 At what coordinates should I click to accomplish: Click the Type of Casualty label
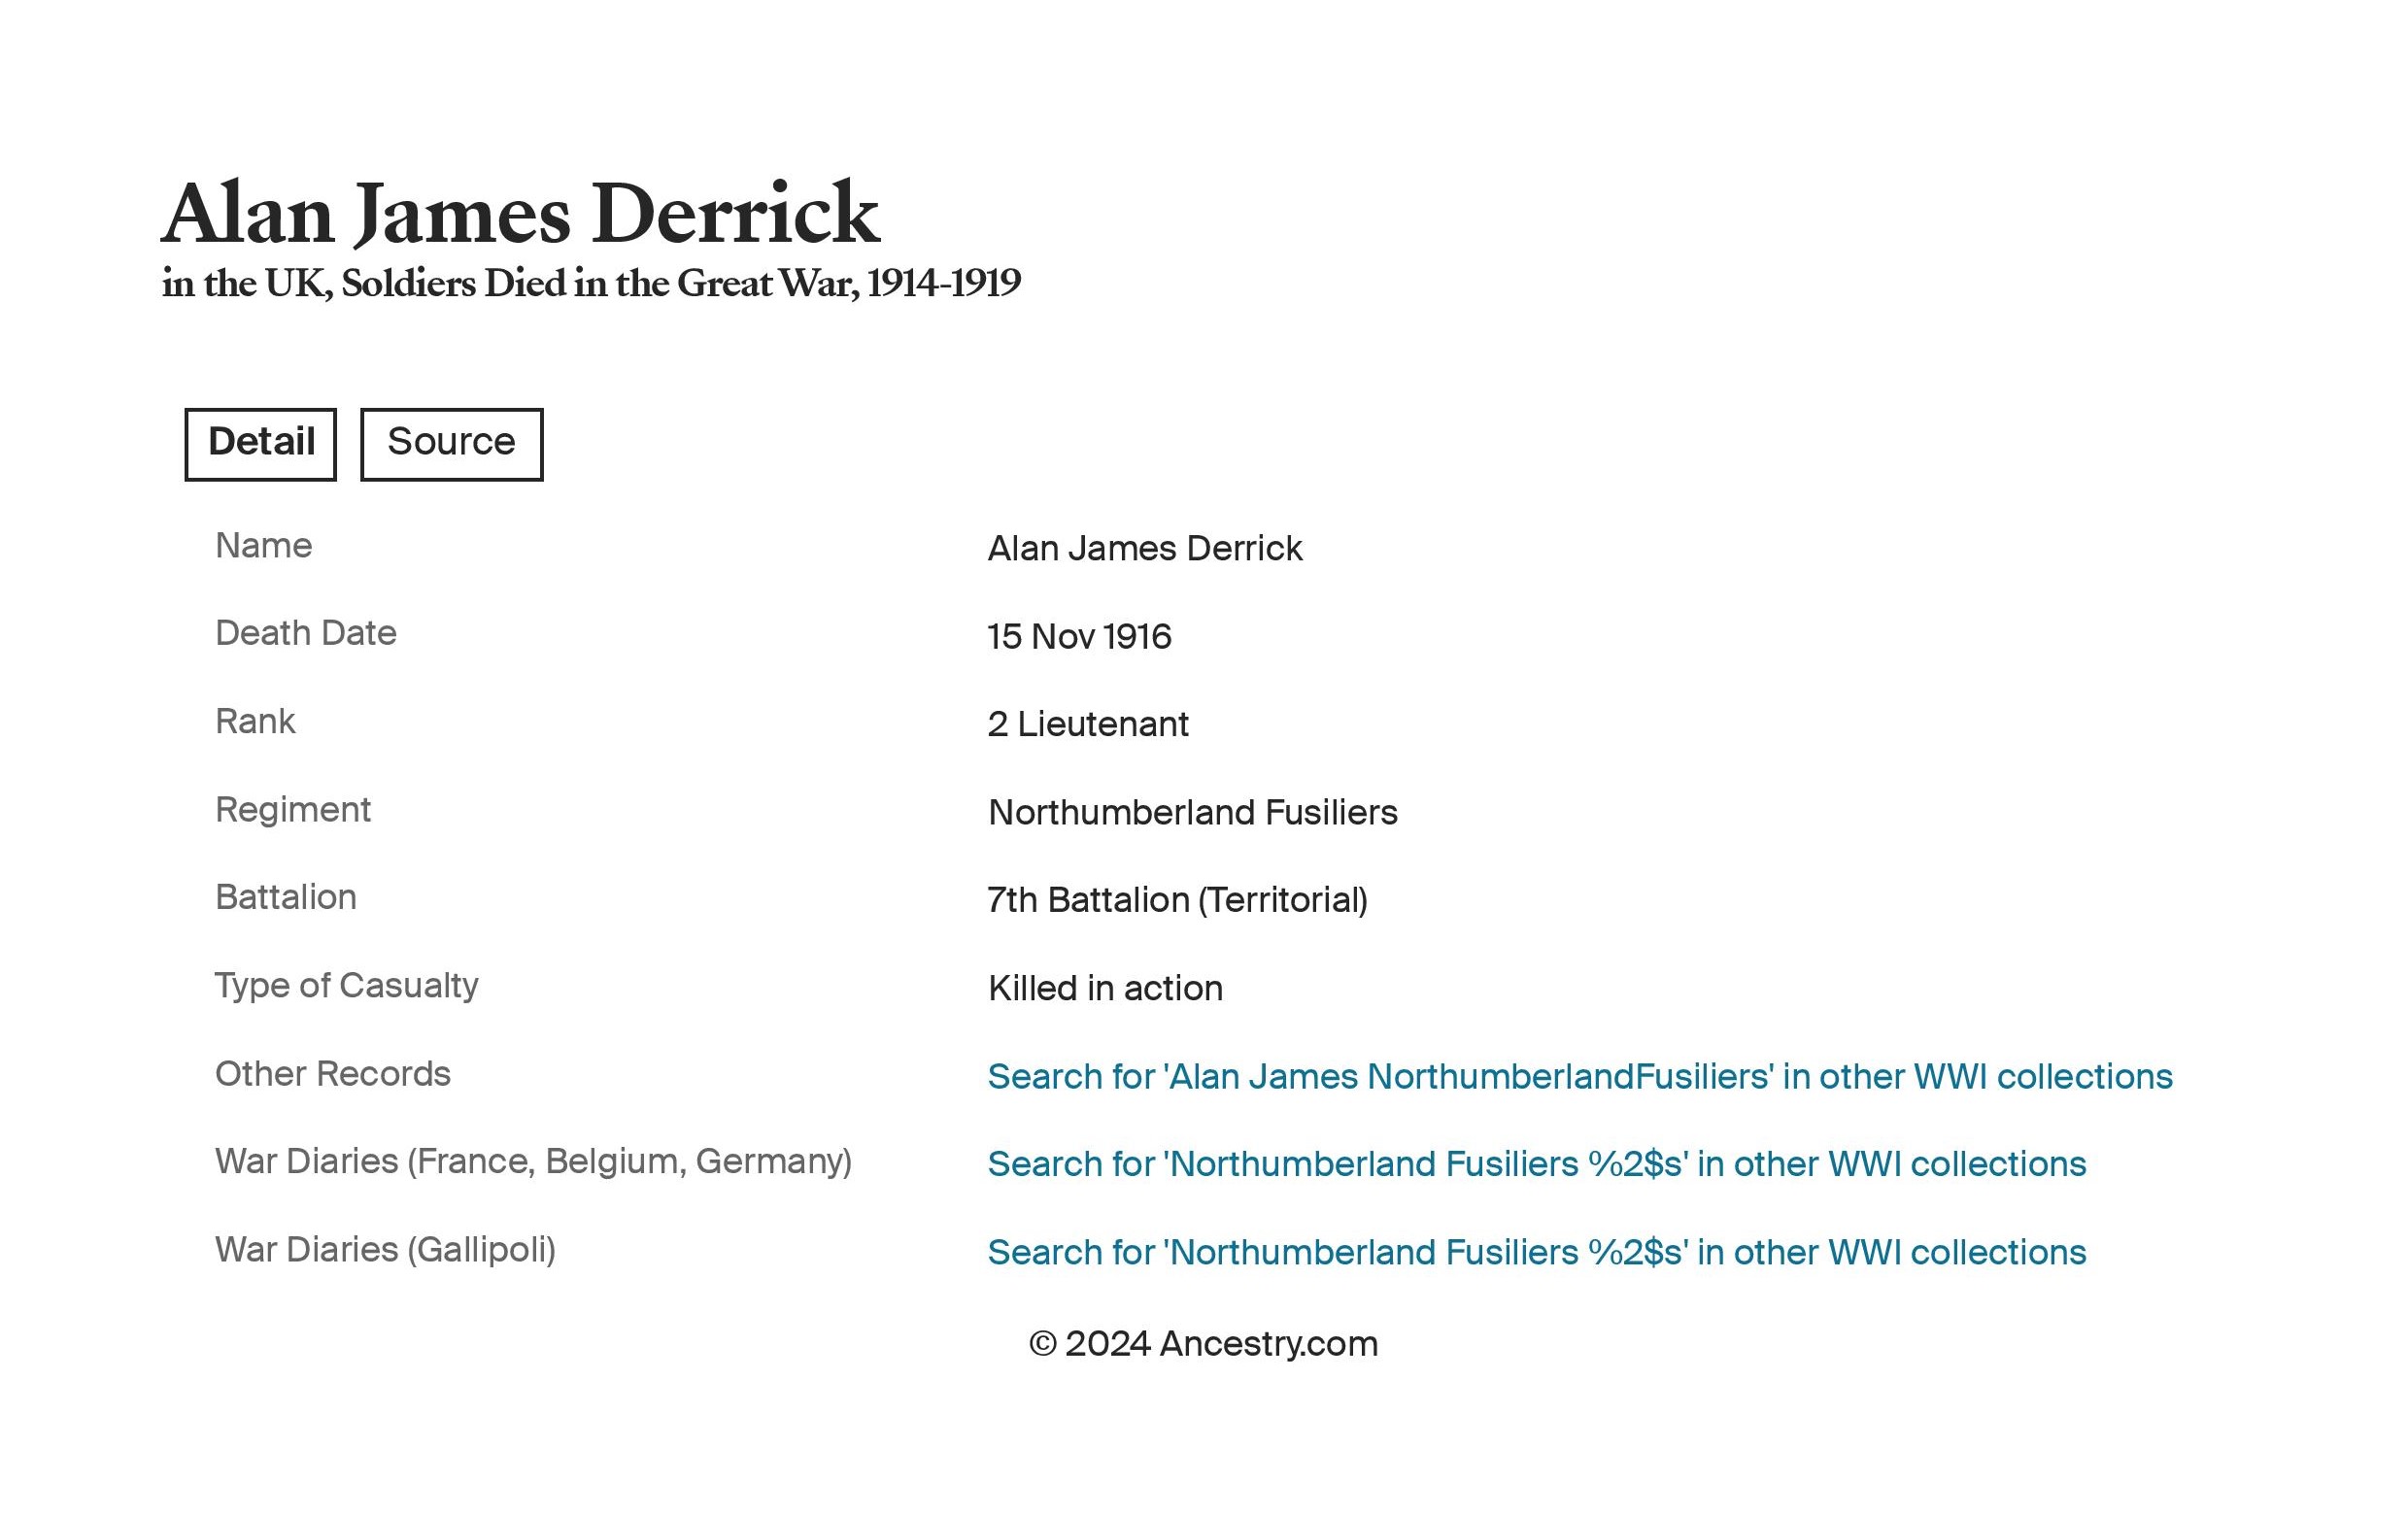(x=347, y=986)
